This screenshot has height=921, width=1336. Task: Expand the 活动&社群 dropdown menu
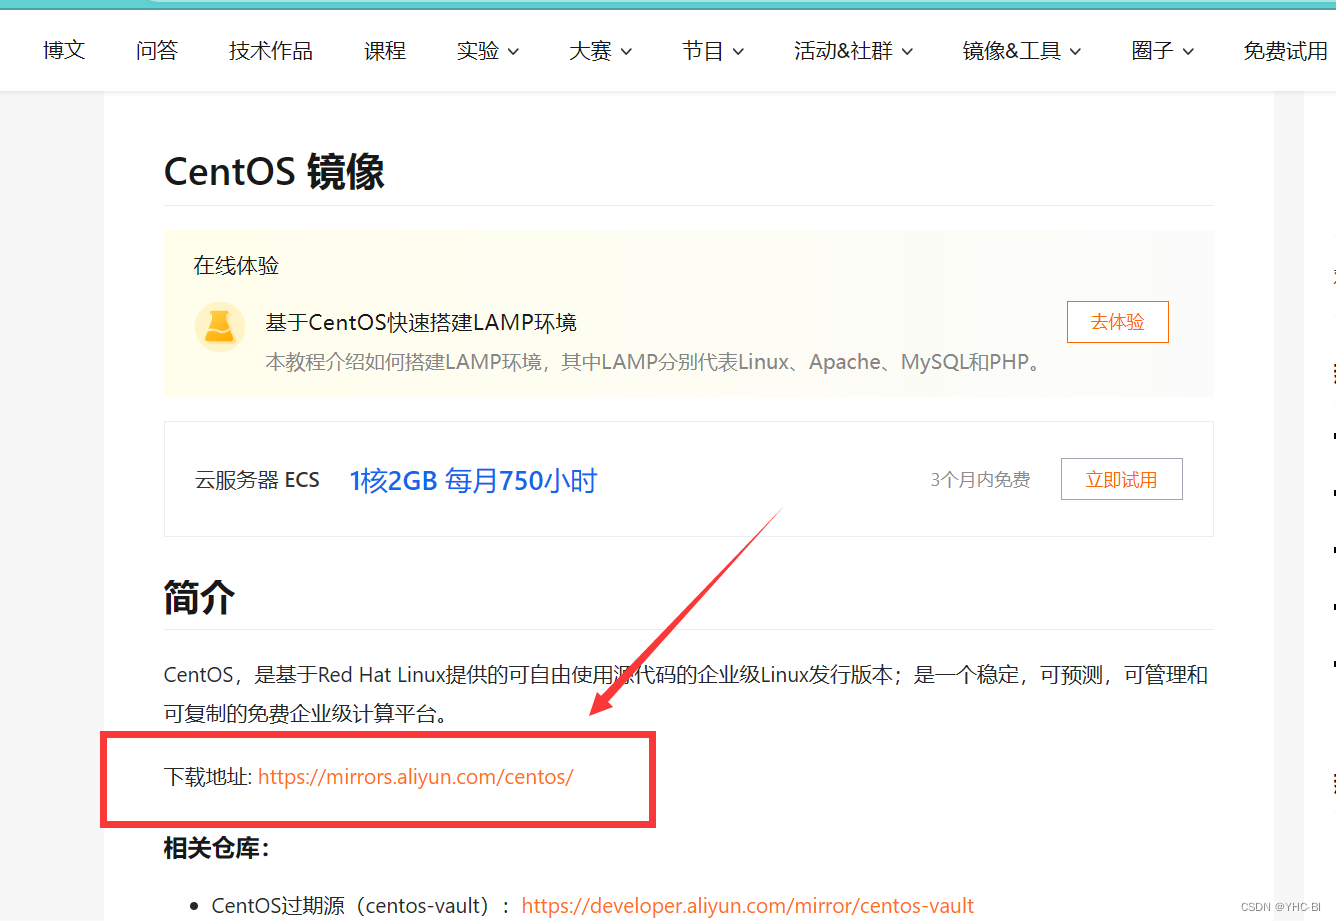pyautogui.click(x=854, y=51)
